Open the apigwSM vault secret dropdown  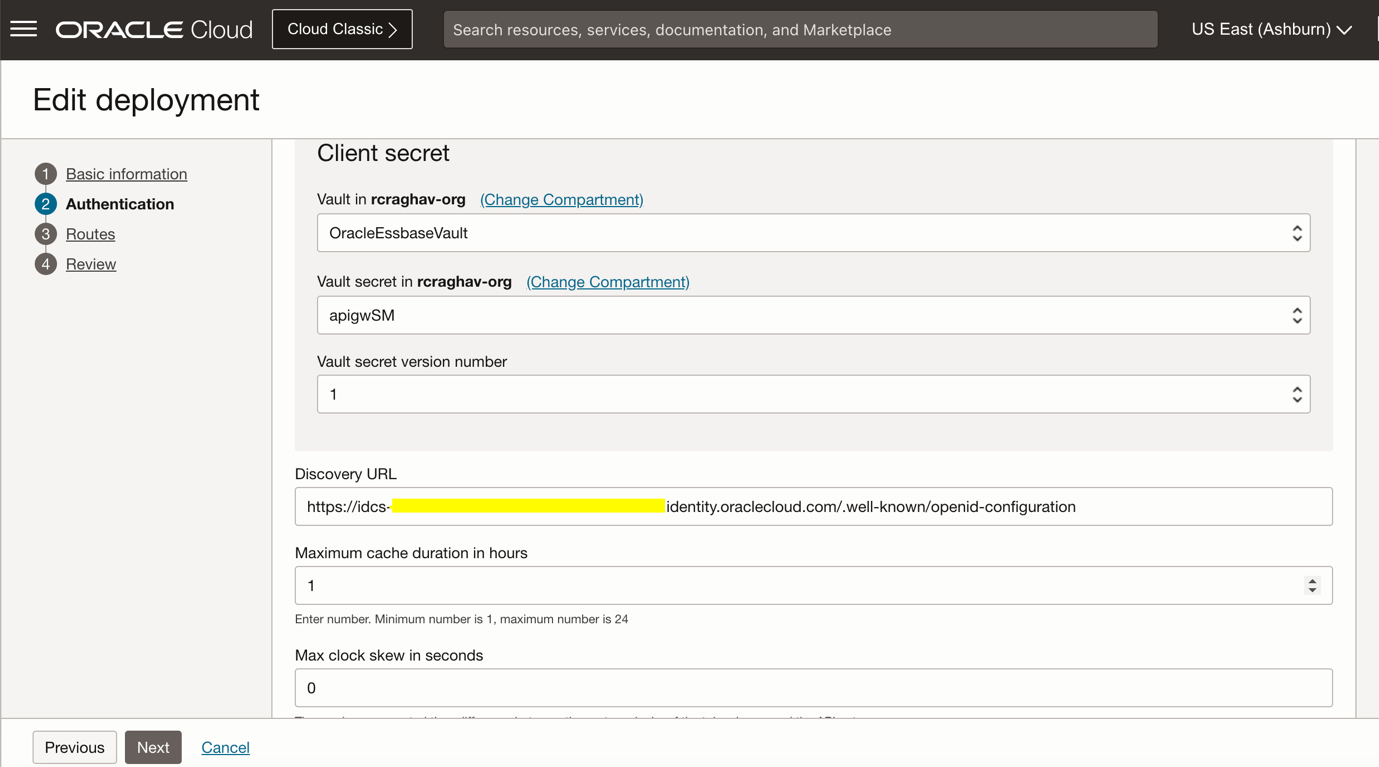point(813,315)
